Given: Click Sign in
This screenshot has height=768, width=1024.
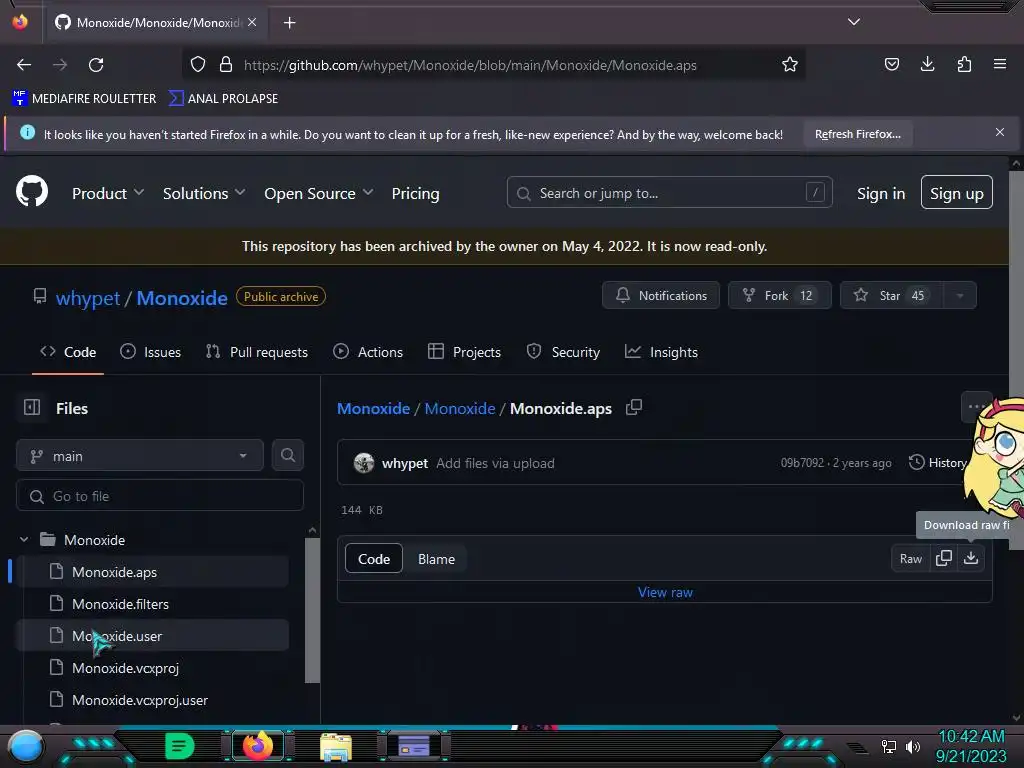Looking at the screenshot, I should pyautogui.click(x=880, y=193).
